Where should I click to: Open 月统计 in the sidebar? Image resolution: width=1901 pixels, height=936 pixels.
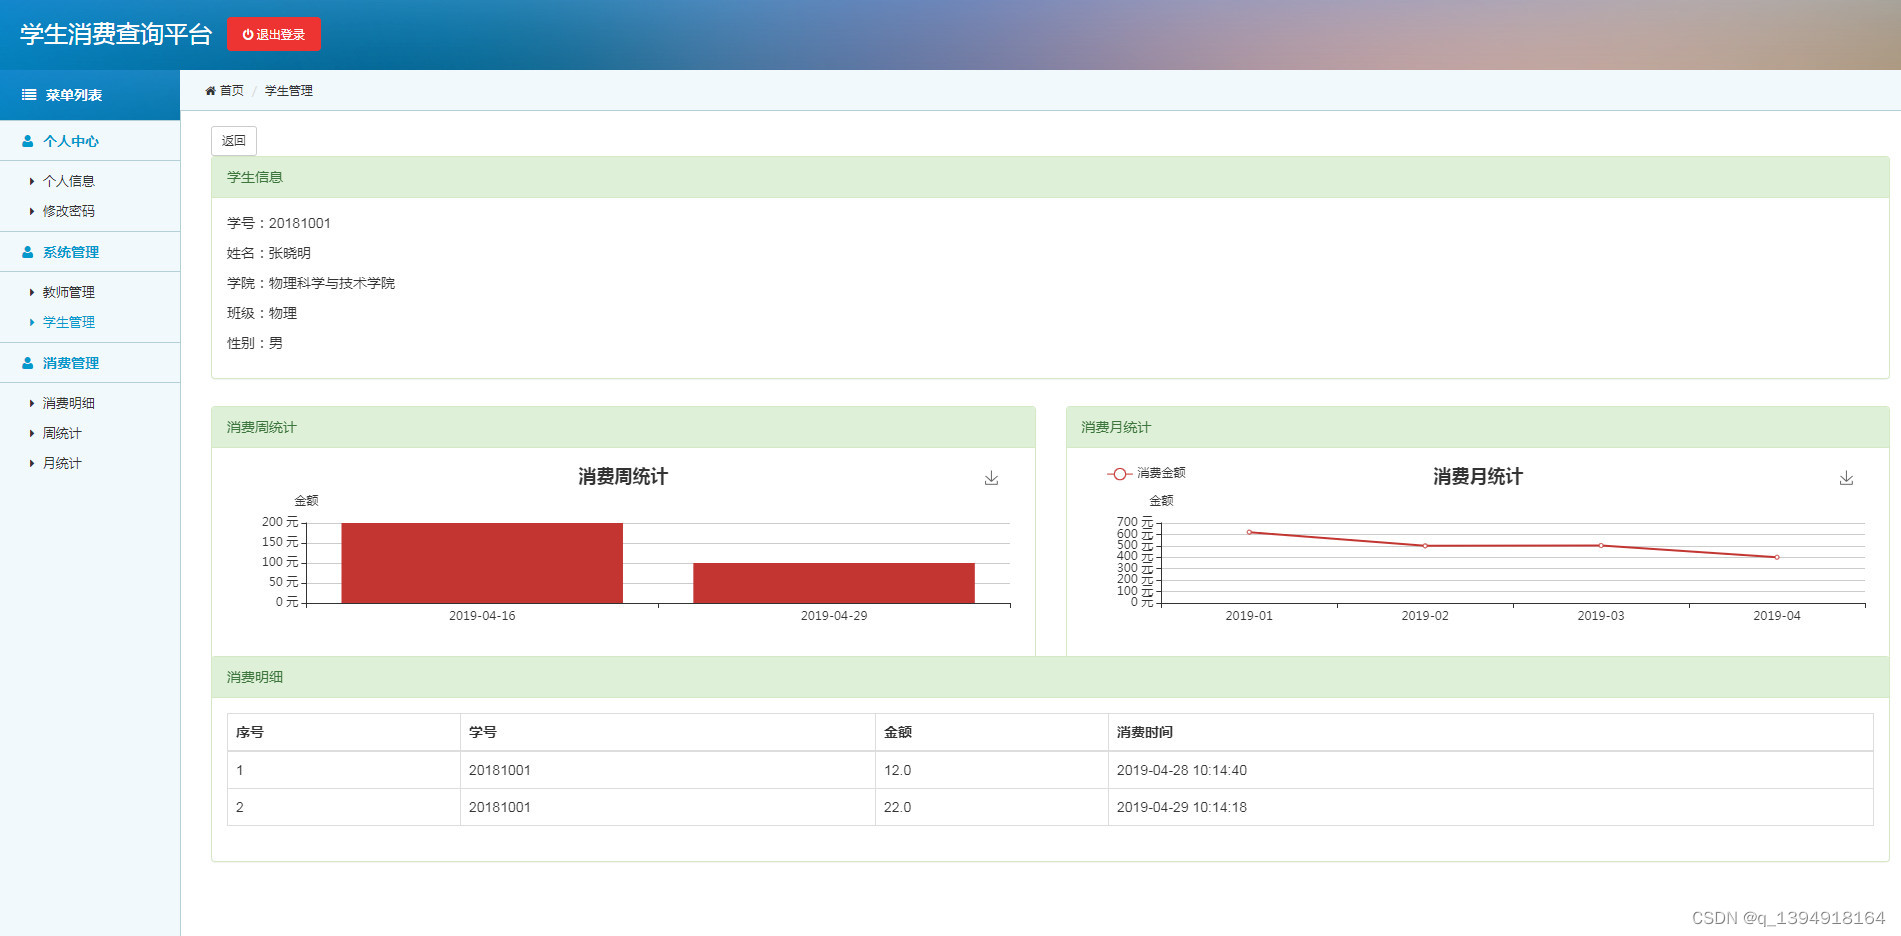62,463
